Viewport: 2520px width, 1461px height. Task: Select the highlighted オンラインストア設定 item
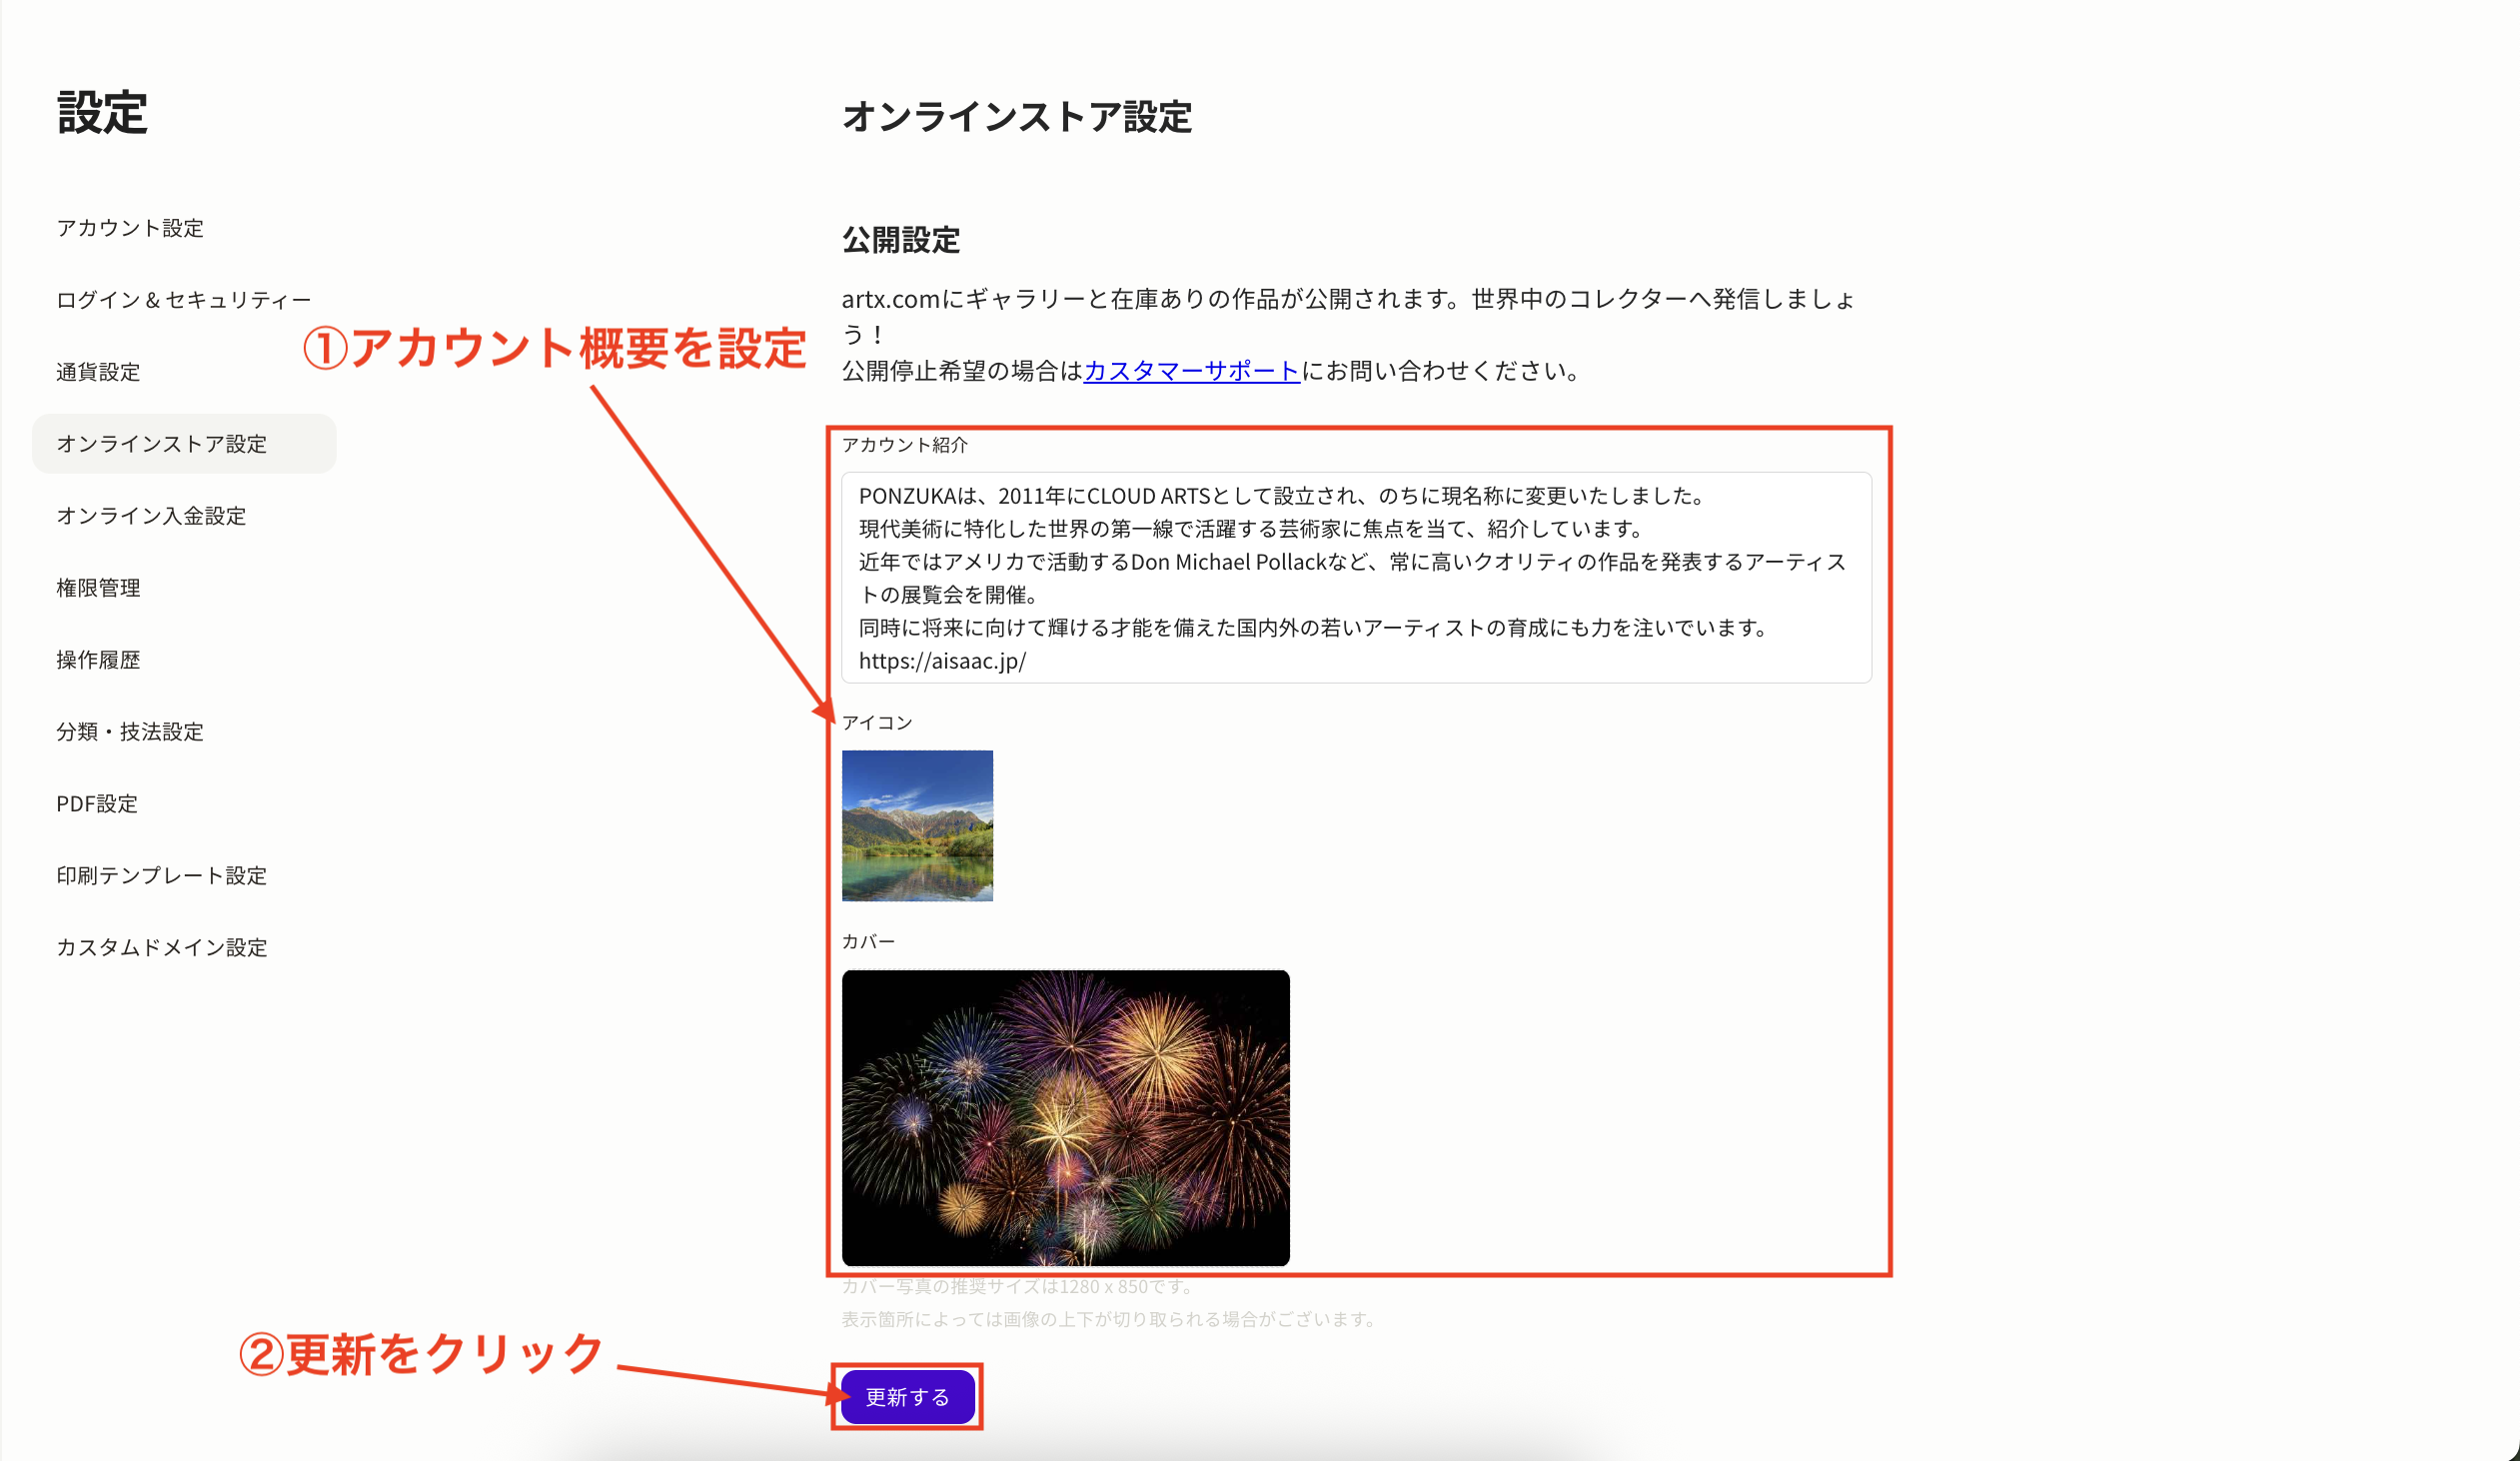[x=162, y=444]
